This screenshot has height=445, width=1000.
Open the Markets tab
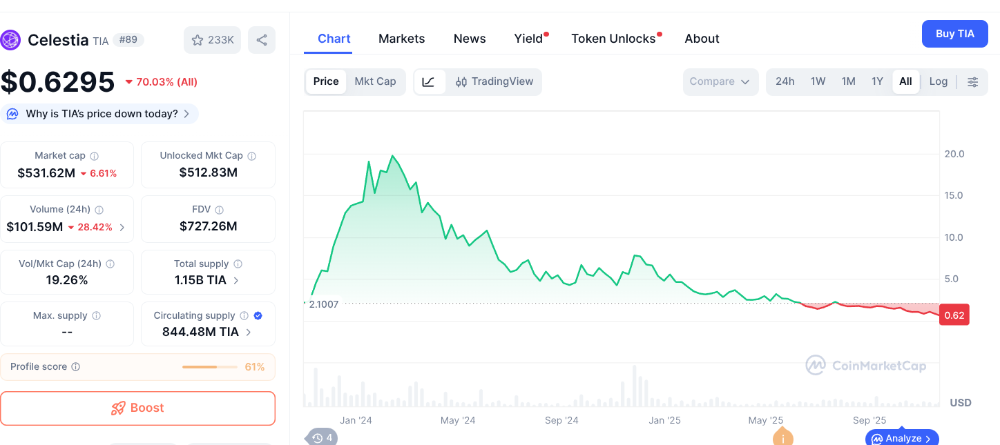tap(401, 39)
